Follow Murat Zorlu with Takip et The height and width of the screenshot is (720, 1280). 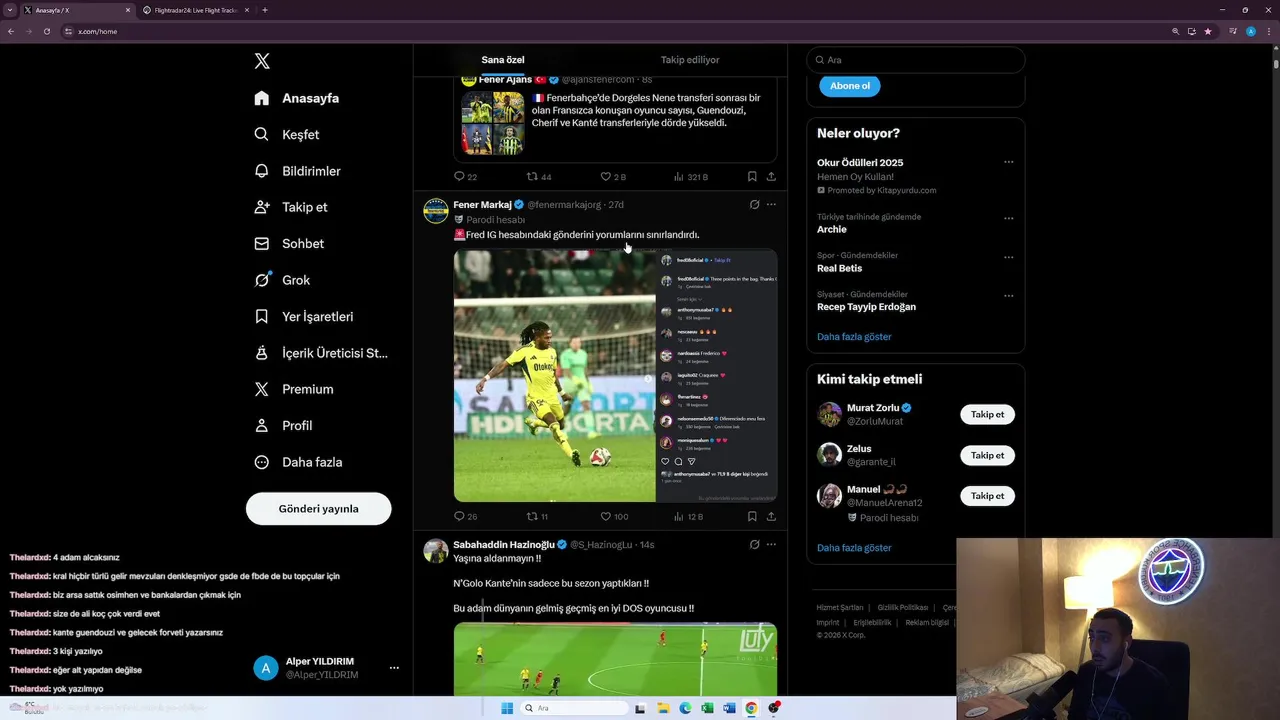point(987,414)
